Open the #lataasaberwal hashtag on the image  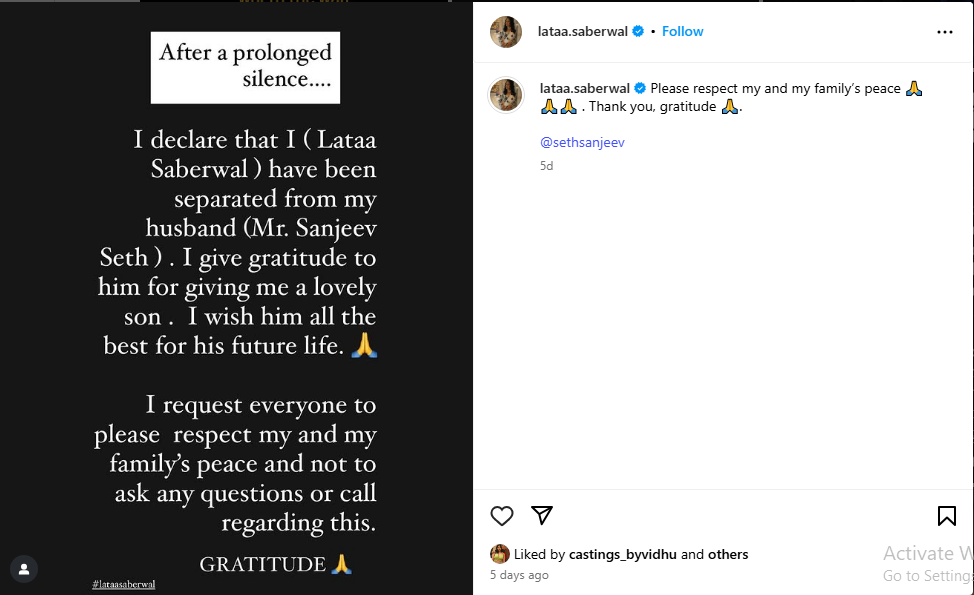pos(123,583)
